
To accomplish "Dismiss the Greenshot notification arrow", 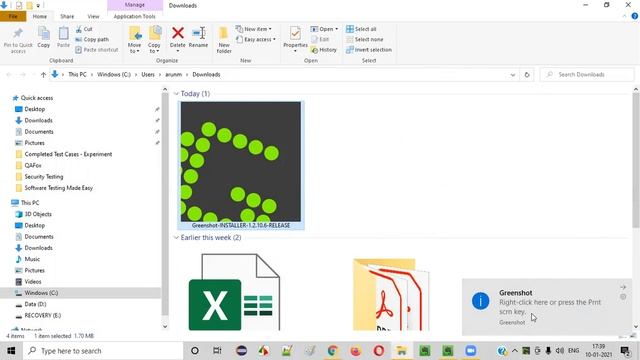I will [x=623, y=287].
